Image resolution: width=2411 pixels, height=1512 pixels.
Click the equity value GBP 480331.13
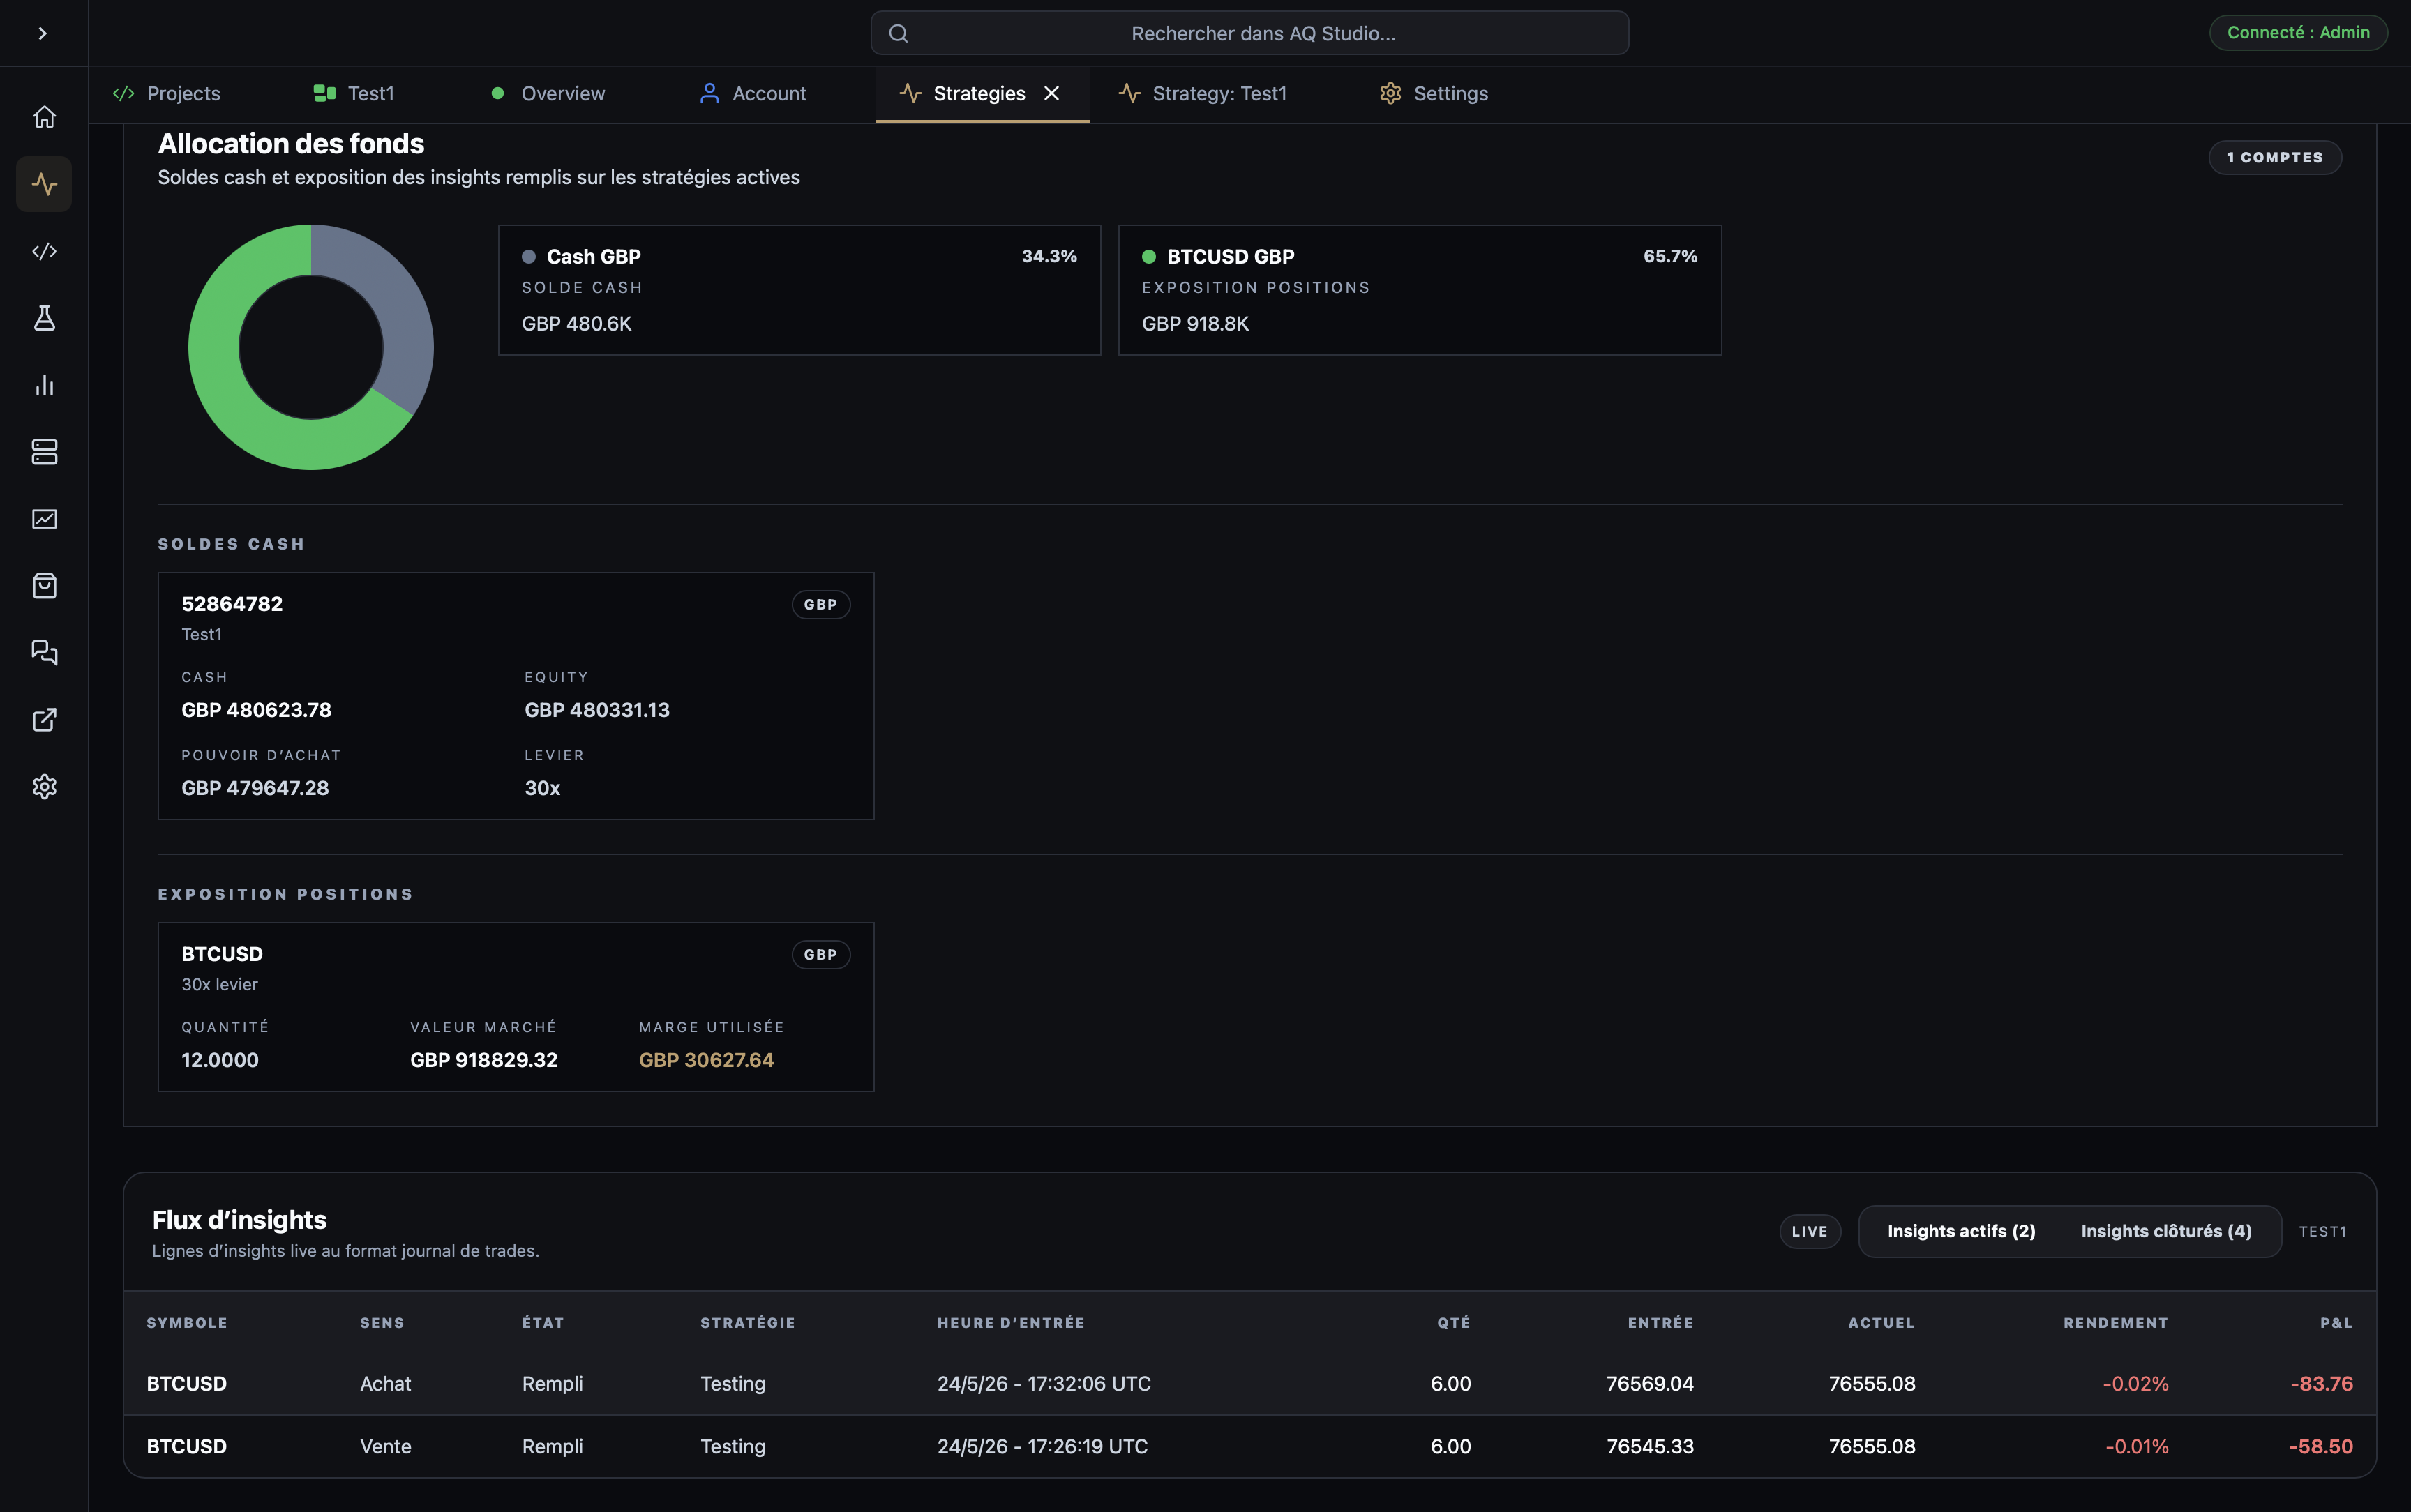tap(597, 710)
